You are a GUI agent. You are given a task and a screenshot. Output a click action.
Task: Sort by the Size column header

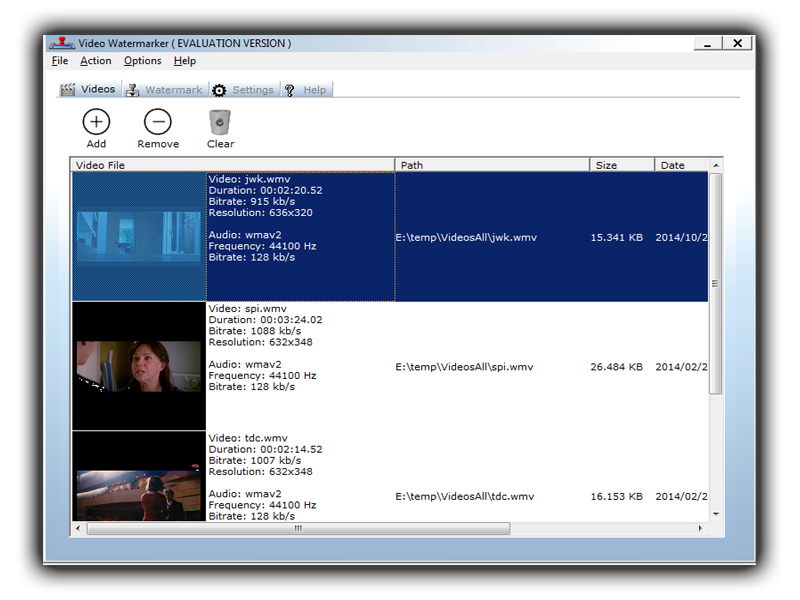click(622, 165)
